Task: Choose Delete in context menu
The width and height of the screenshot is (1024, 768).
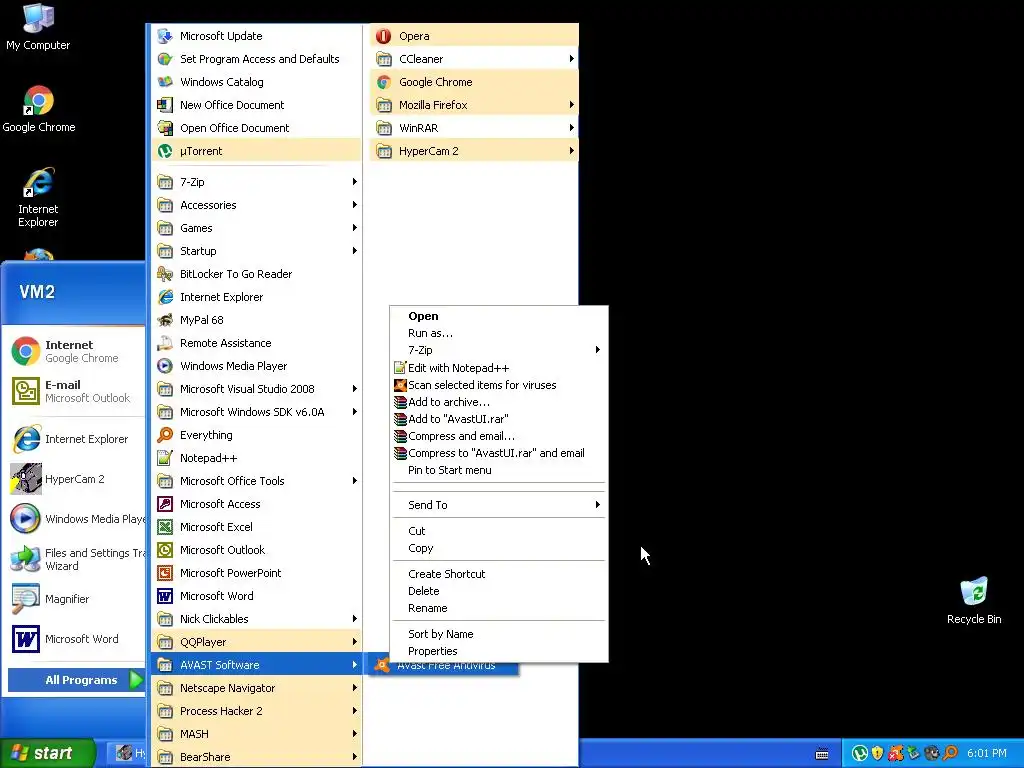Action: [498, 591]
